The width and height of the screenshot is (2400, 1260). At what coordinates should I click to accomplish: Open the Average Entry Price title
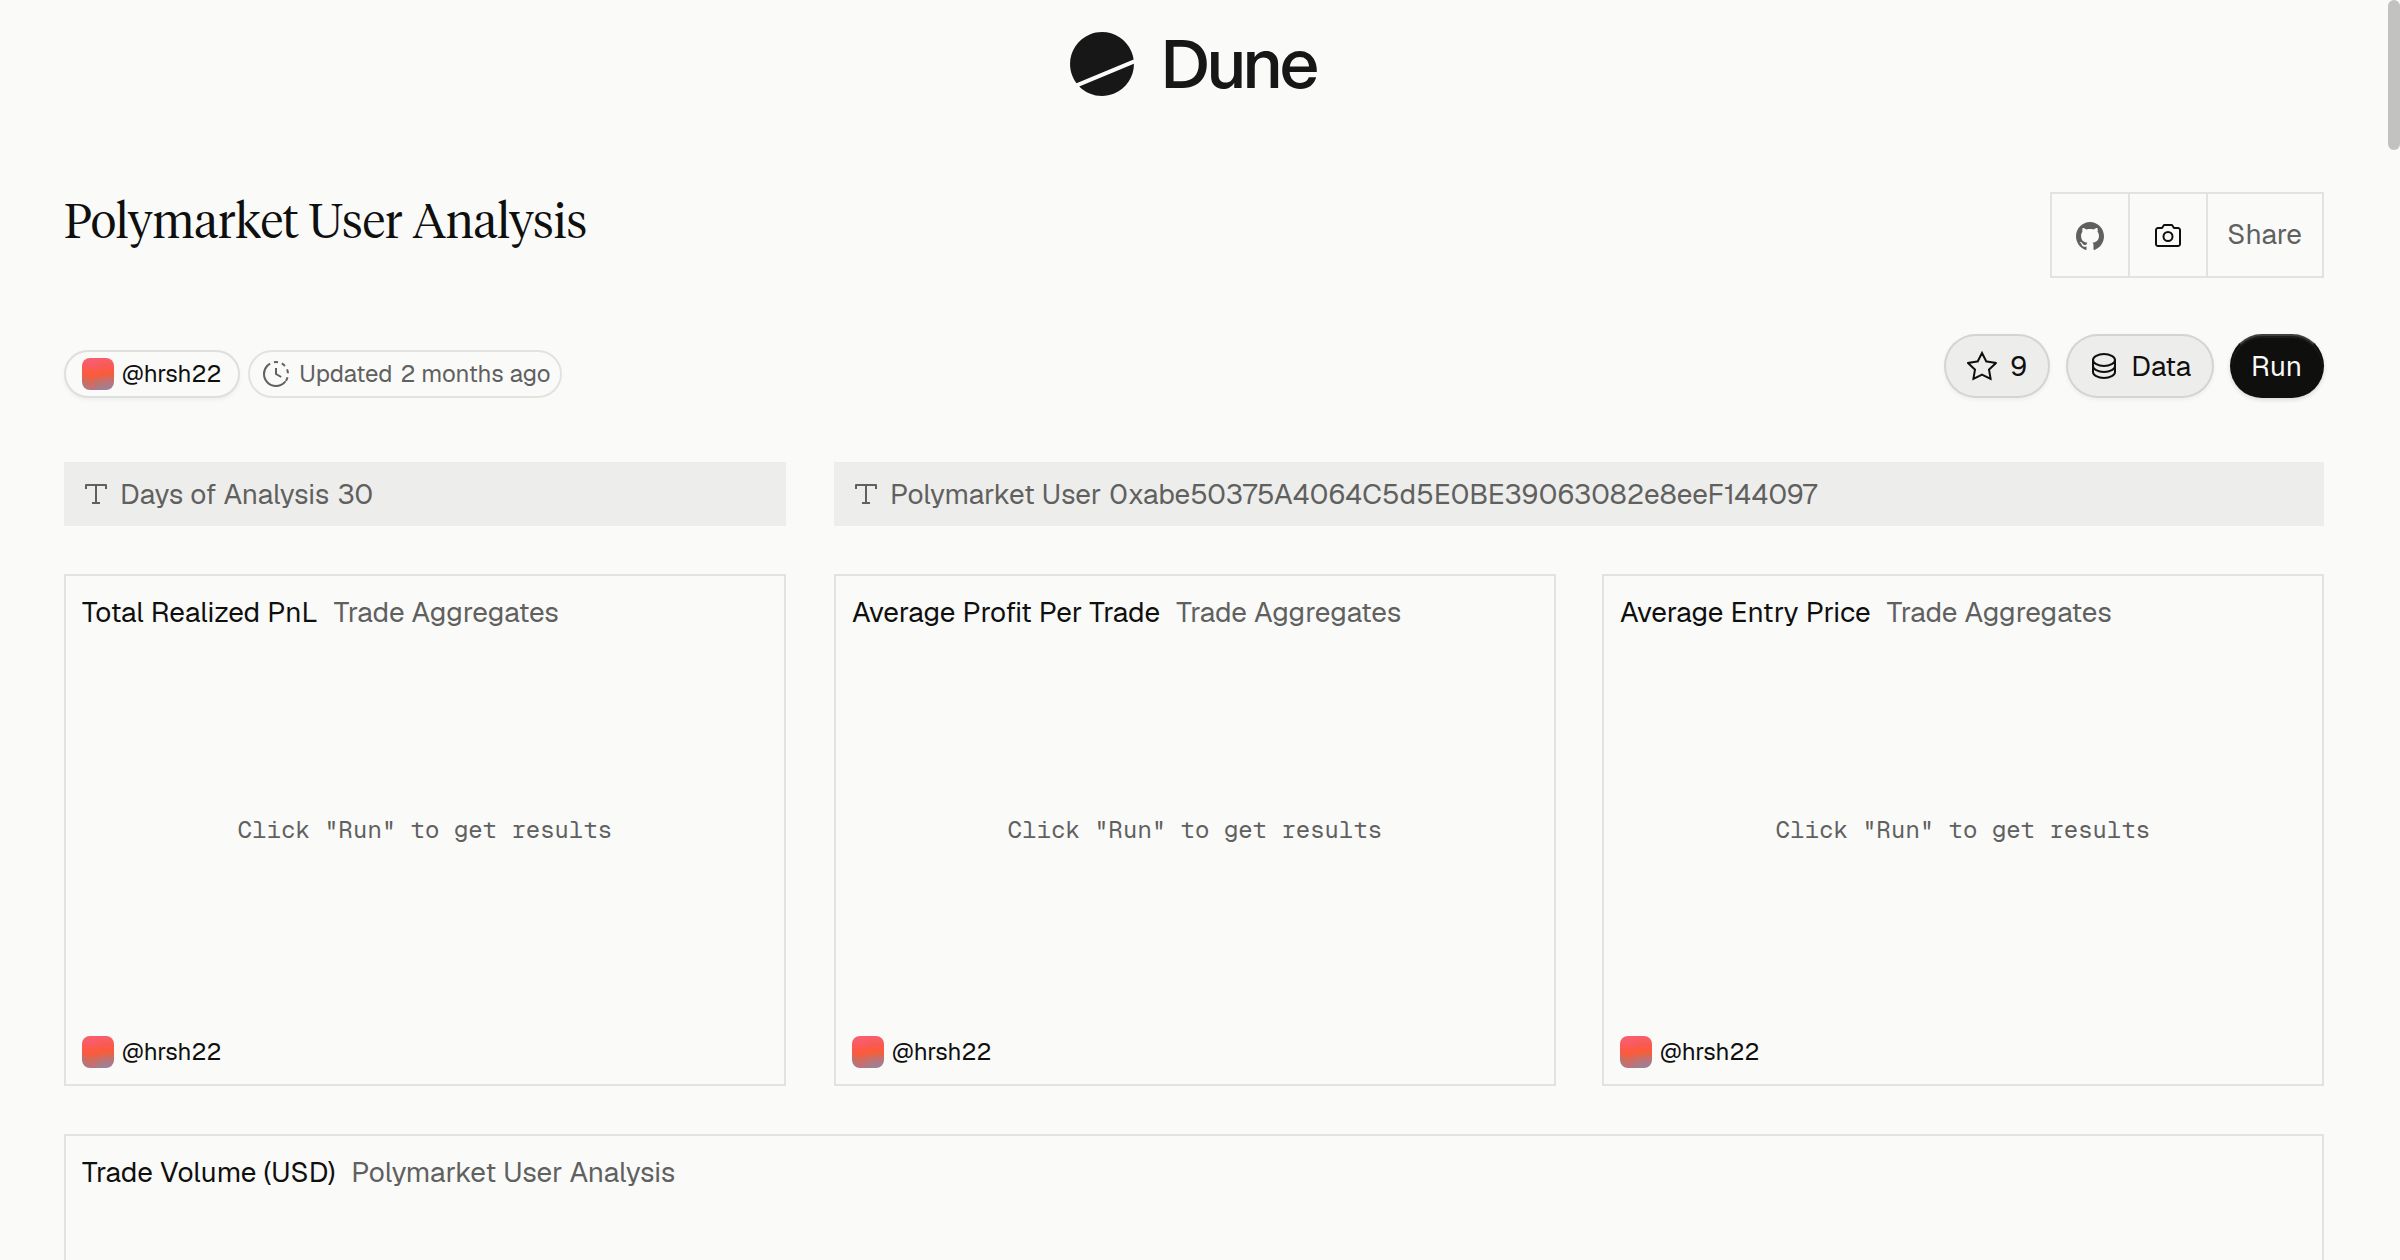point(1745,612)
